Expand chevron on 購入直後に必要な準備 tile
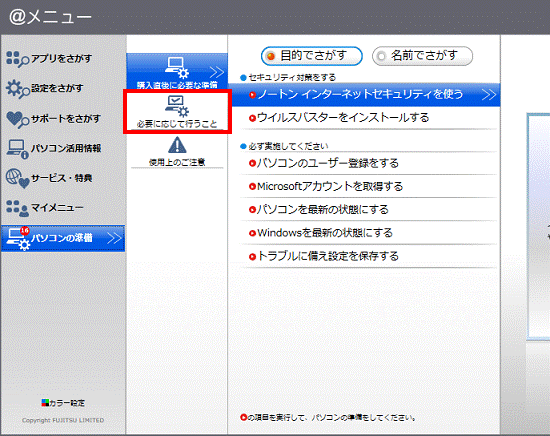The width and height of the screenshot is (550, 436). coord(217,72)
